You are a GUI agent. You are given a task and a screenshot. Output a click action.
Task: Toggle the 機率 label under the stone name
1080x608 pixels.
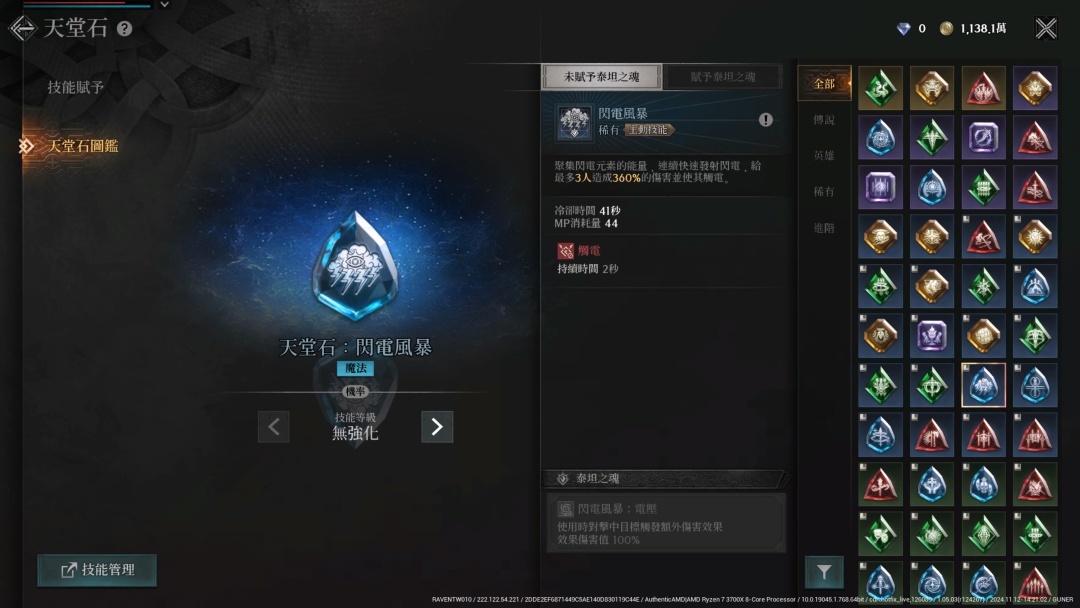[355, 391]
